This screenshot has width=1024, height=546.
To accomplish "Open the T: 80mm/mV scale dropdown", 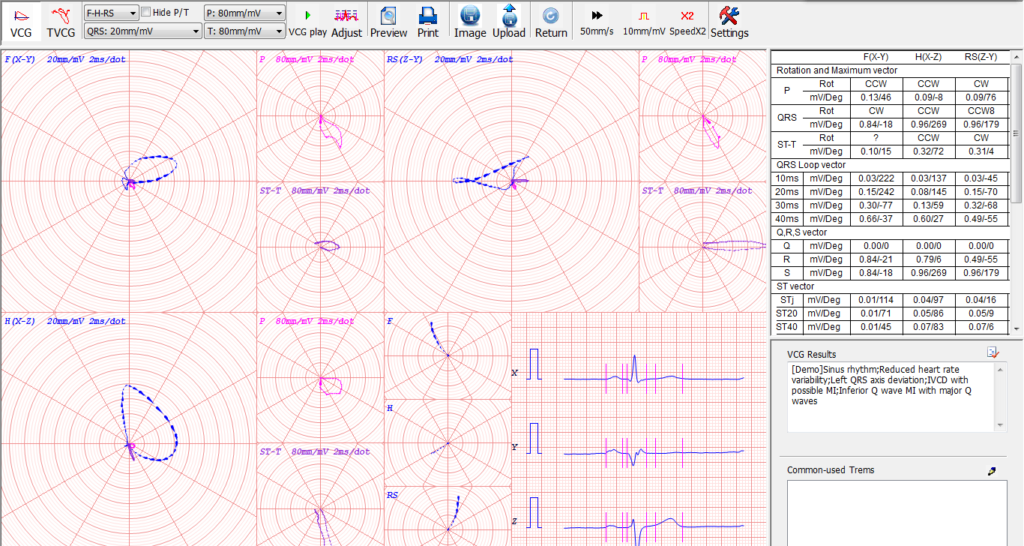I will click(244, 31).
